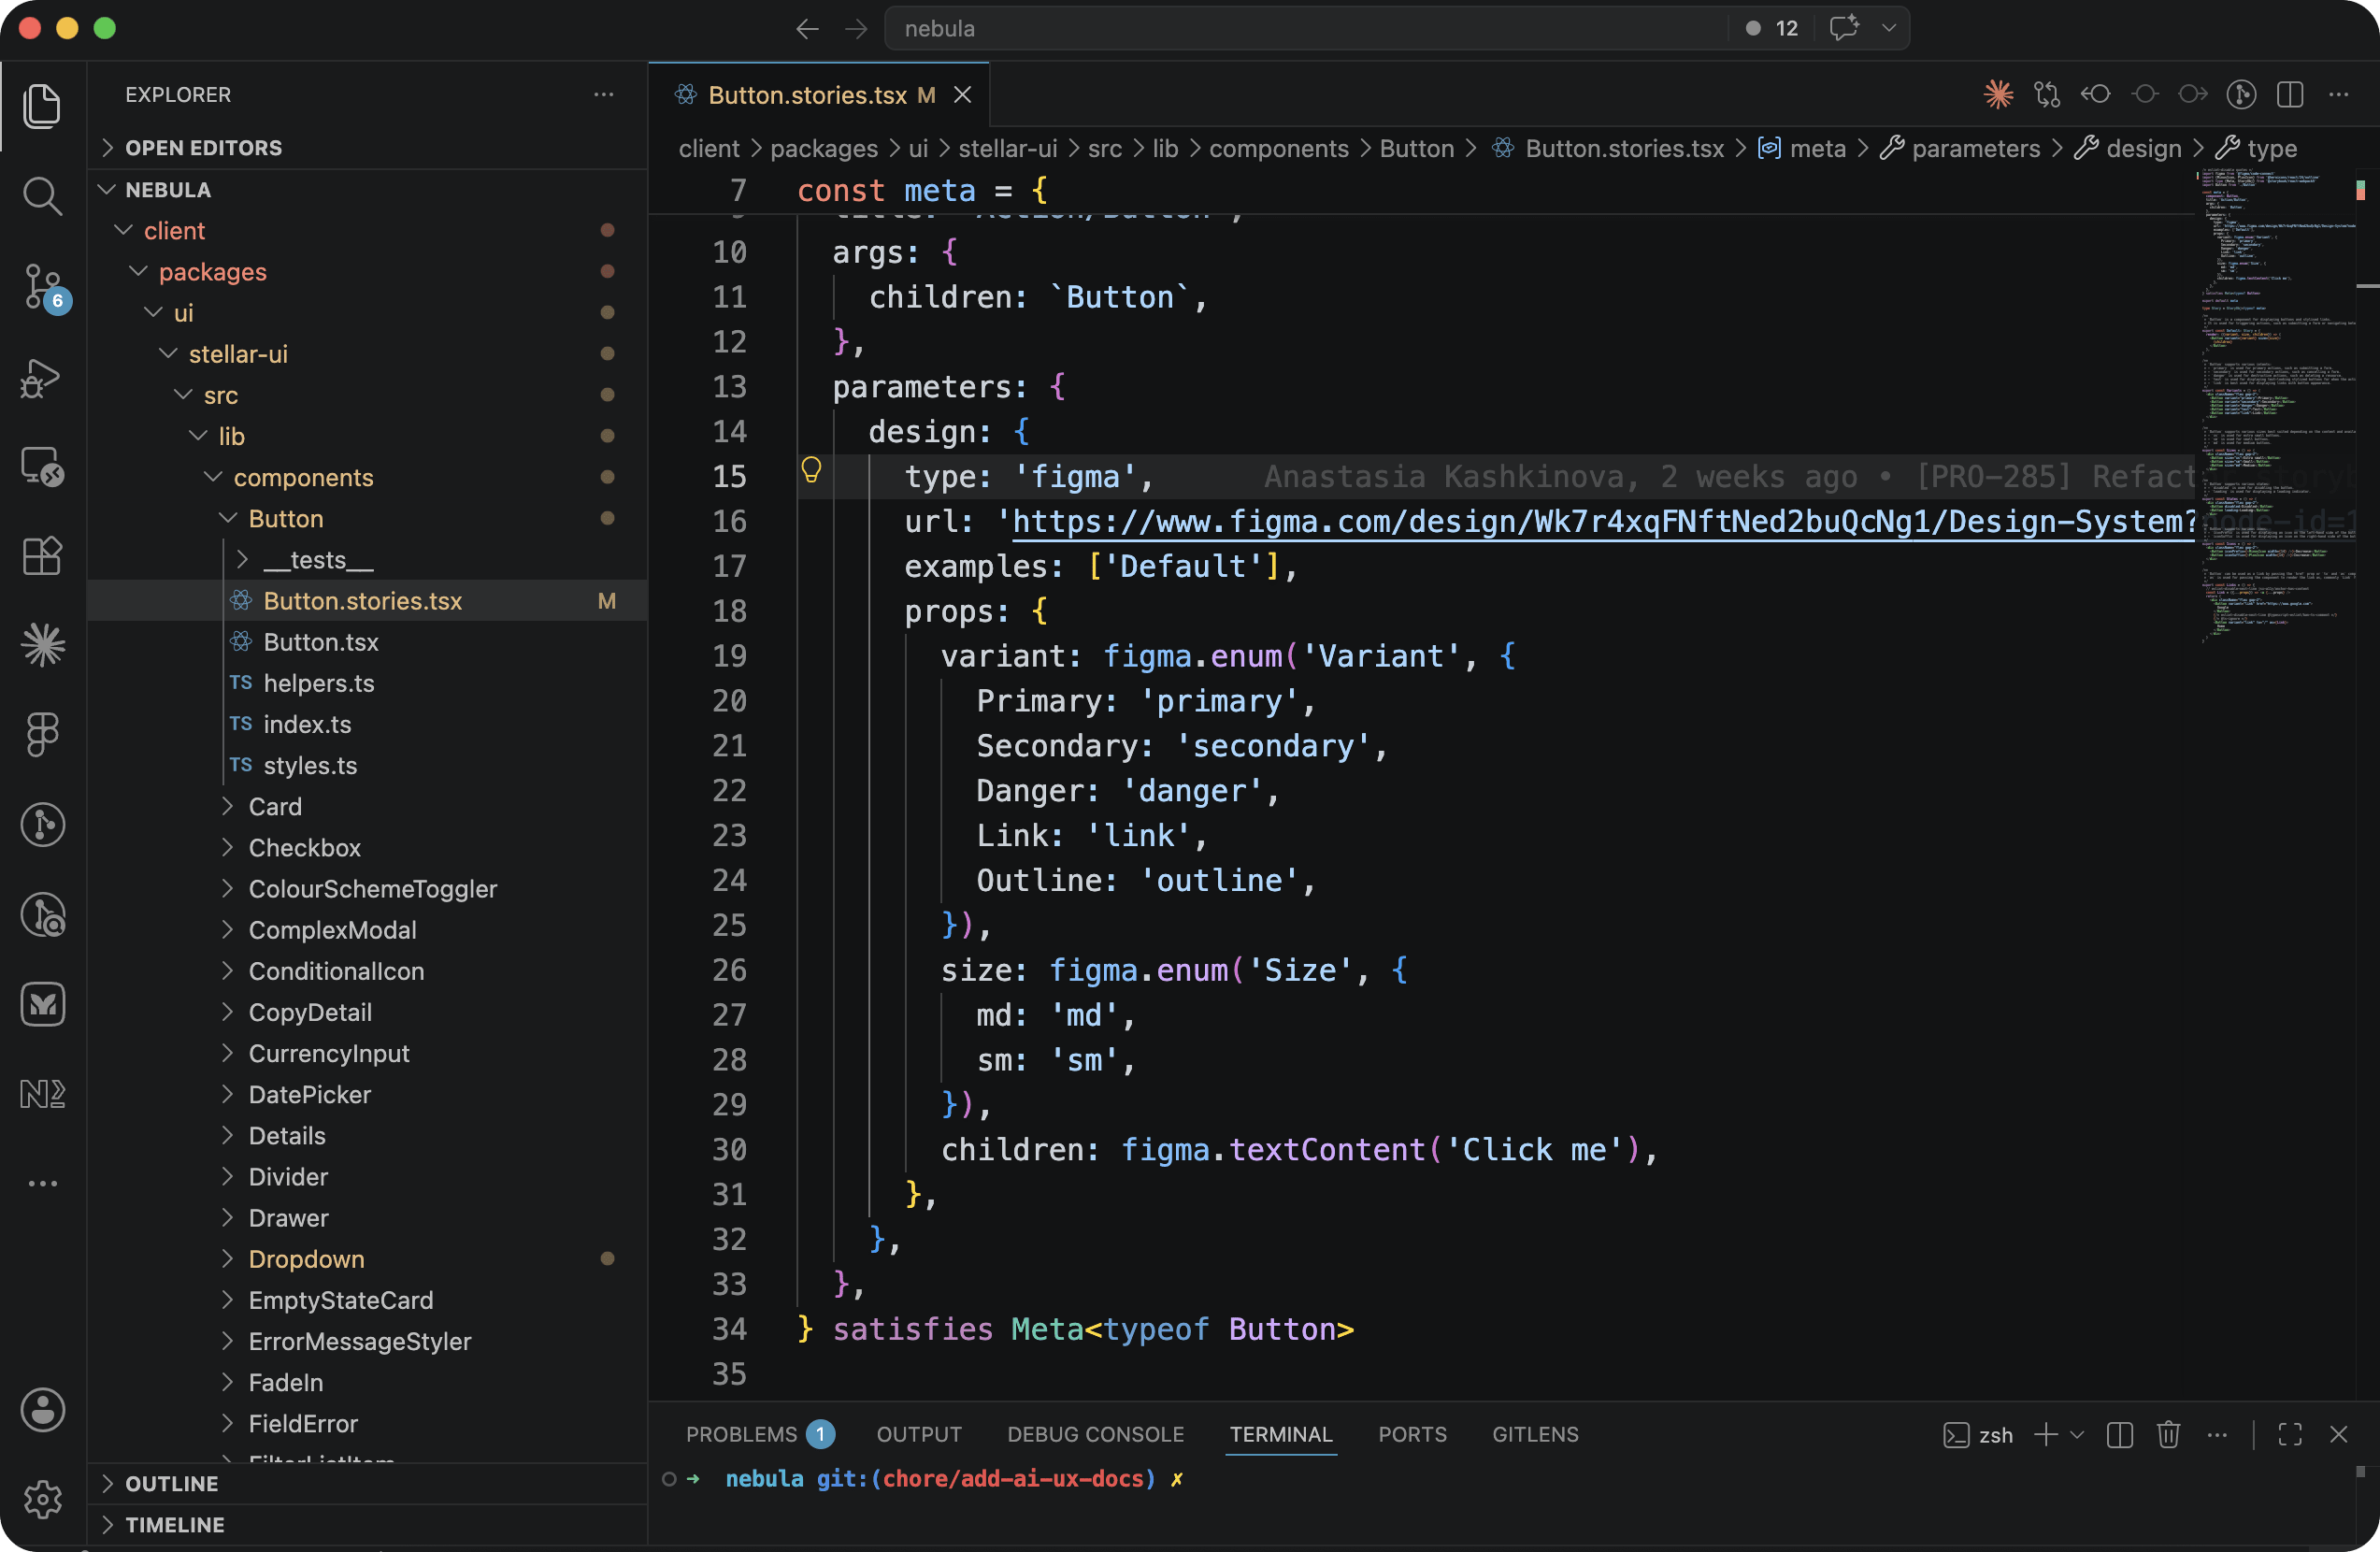Image resolution: width=2380 pixels, height=1552 pixels.
Task: Close the Button.stories.tsx tab
Action: (x=962, y=94)
